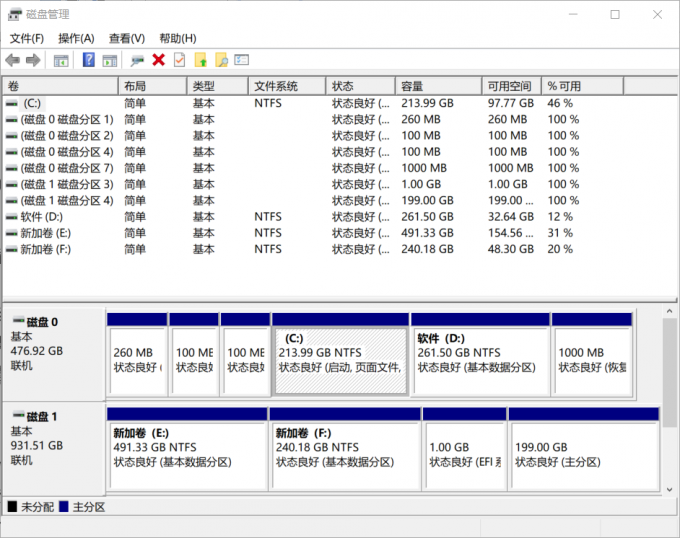
Task: Sort by the 类型 column header
Action: pyautogui.click(x=218, y=86)
